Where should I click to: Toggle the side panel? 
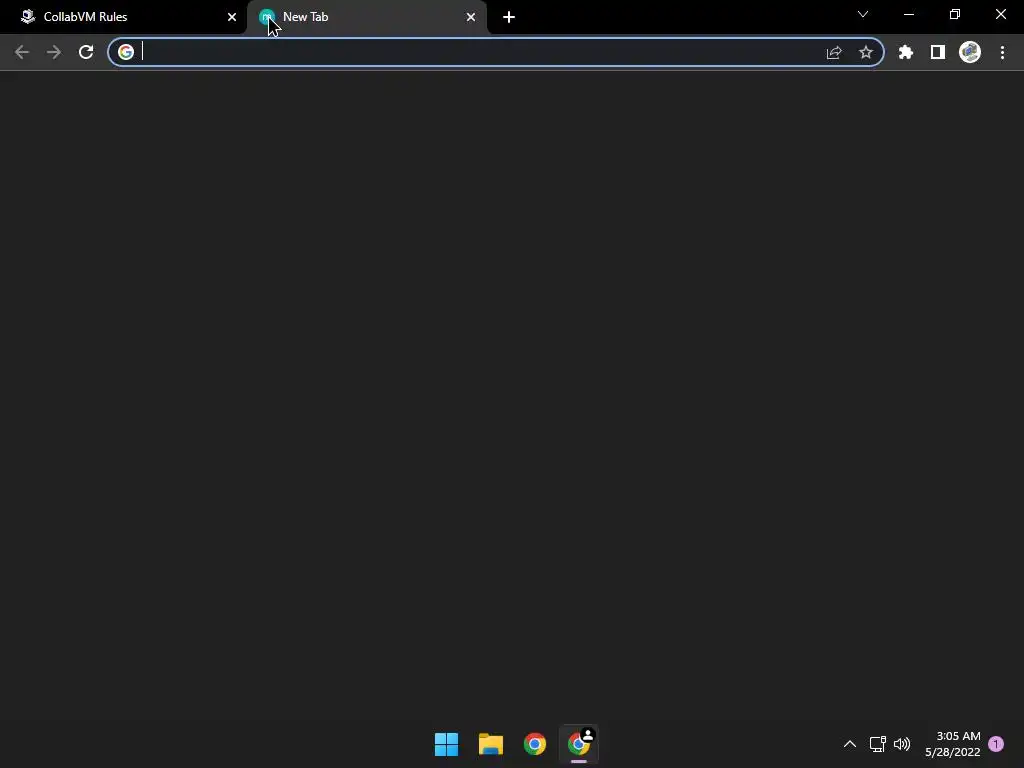[x=938, y=52]
